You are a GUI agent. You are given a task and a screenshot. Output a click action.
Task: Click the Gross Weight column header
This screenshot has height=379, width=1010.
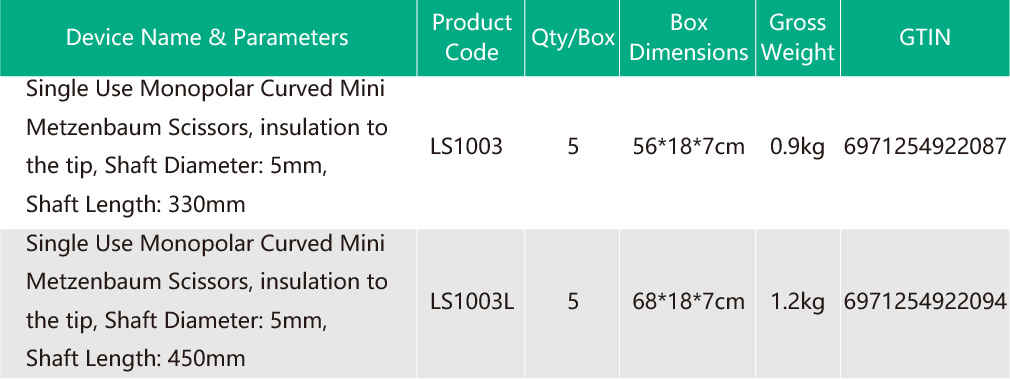point(797,37)
